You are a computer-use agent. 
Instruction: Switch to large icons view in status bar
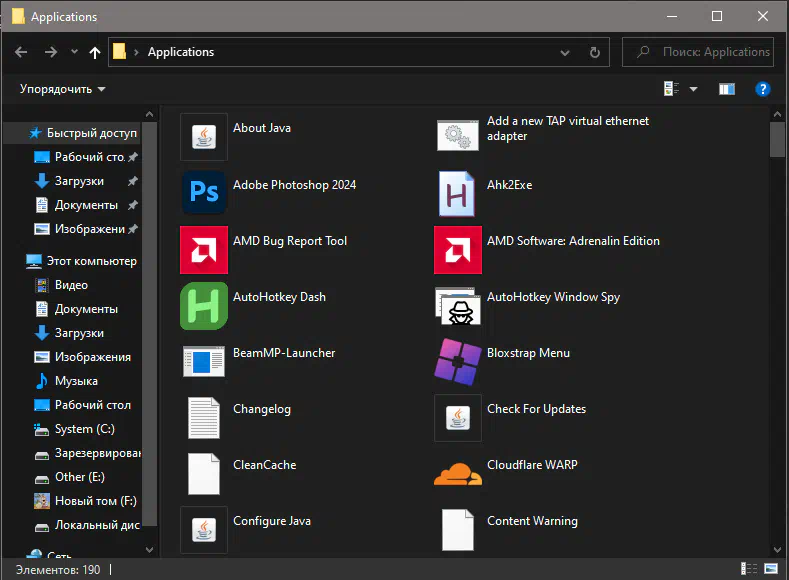click(x=771, y=569)
